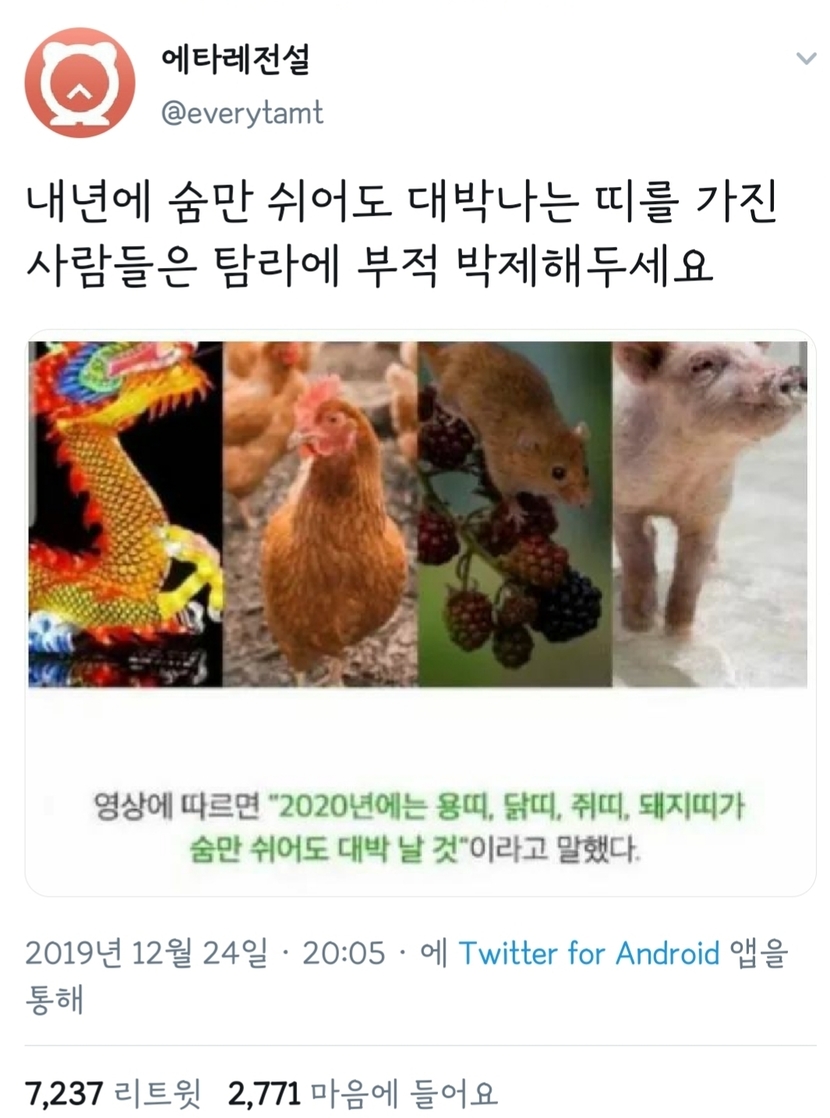The height and width of the screenshot is (1118, 830).
Task: Open the 에타레전설 display name
Action: (x=236, y=59)
